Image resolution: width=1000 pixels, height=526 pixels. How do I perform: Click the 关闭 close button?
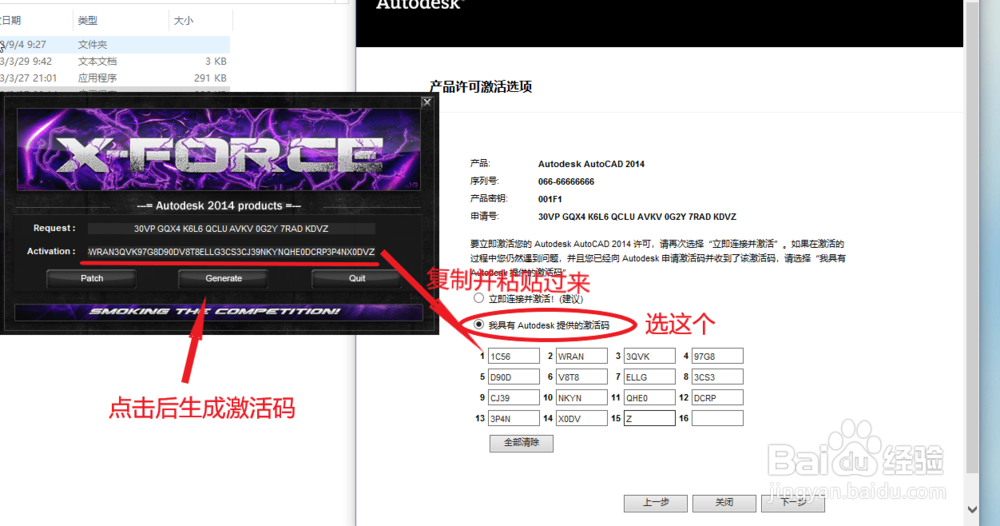724,503
